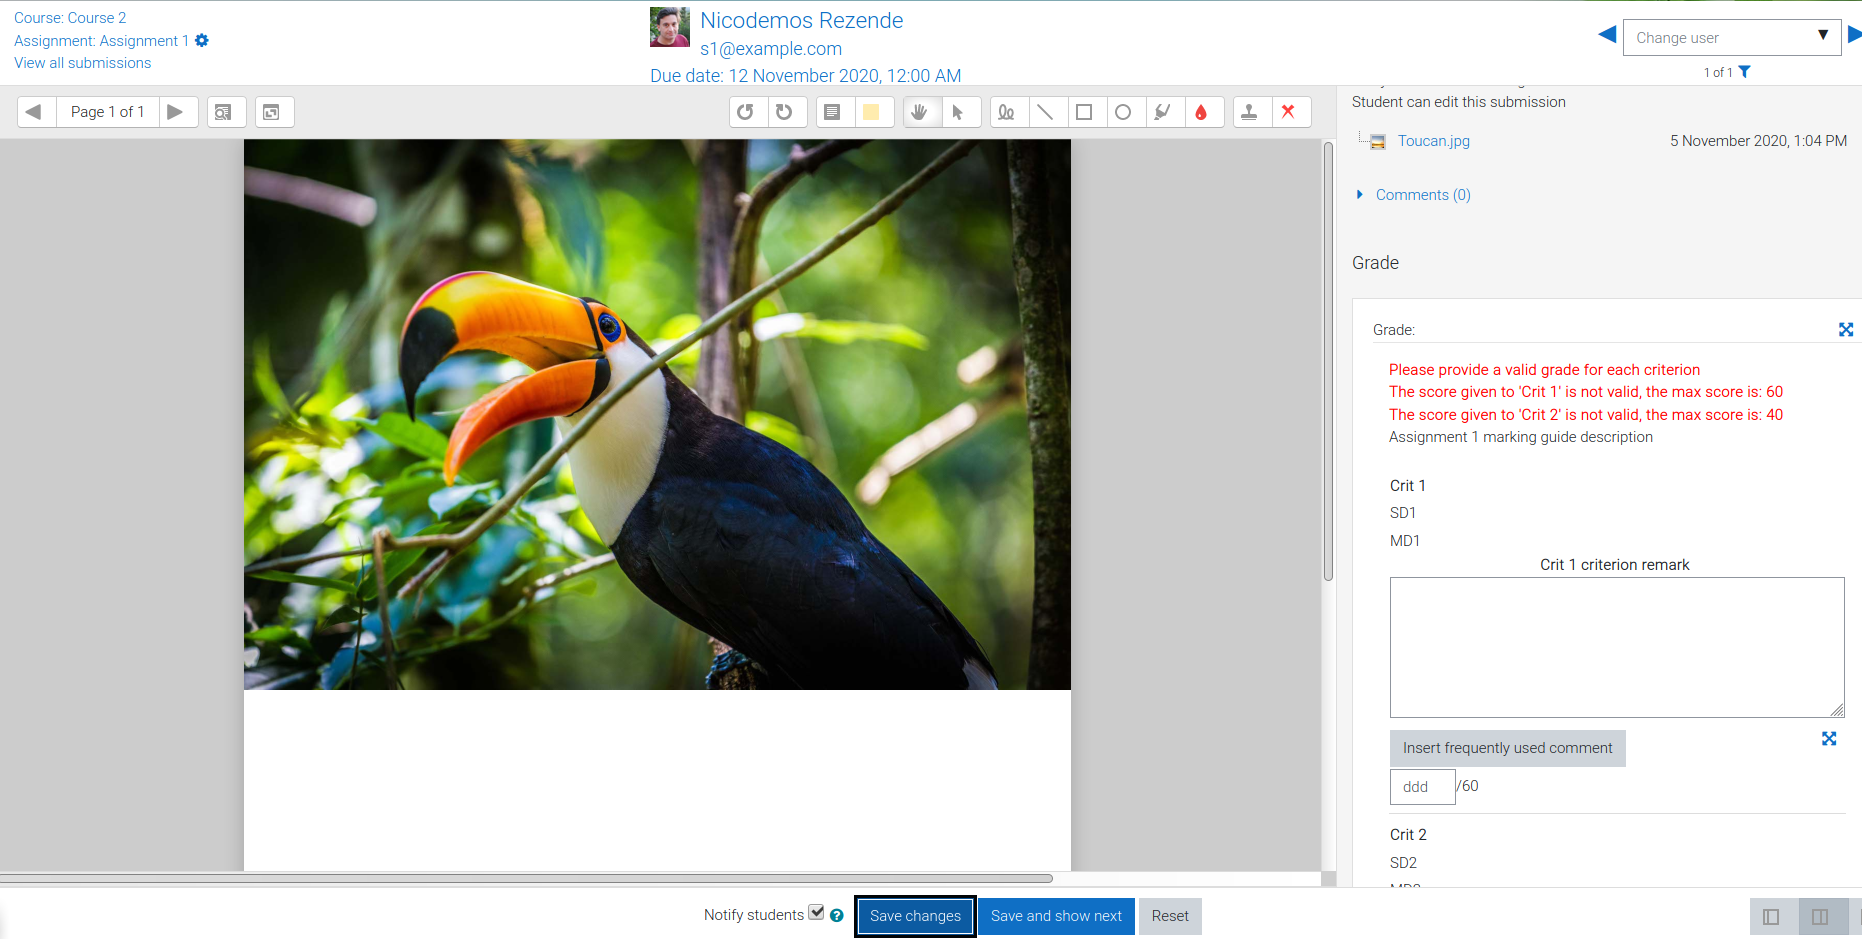This screenshot has height=939, width=1862.
Task: Click the student profile picture
Action: click(x=670, y=27)
